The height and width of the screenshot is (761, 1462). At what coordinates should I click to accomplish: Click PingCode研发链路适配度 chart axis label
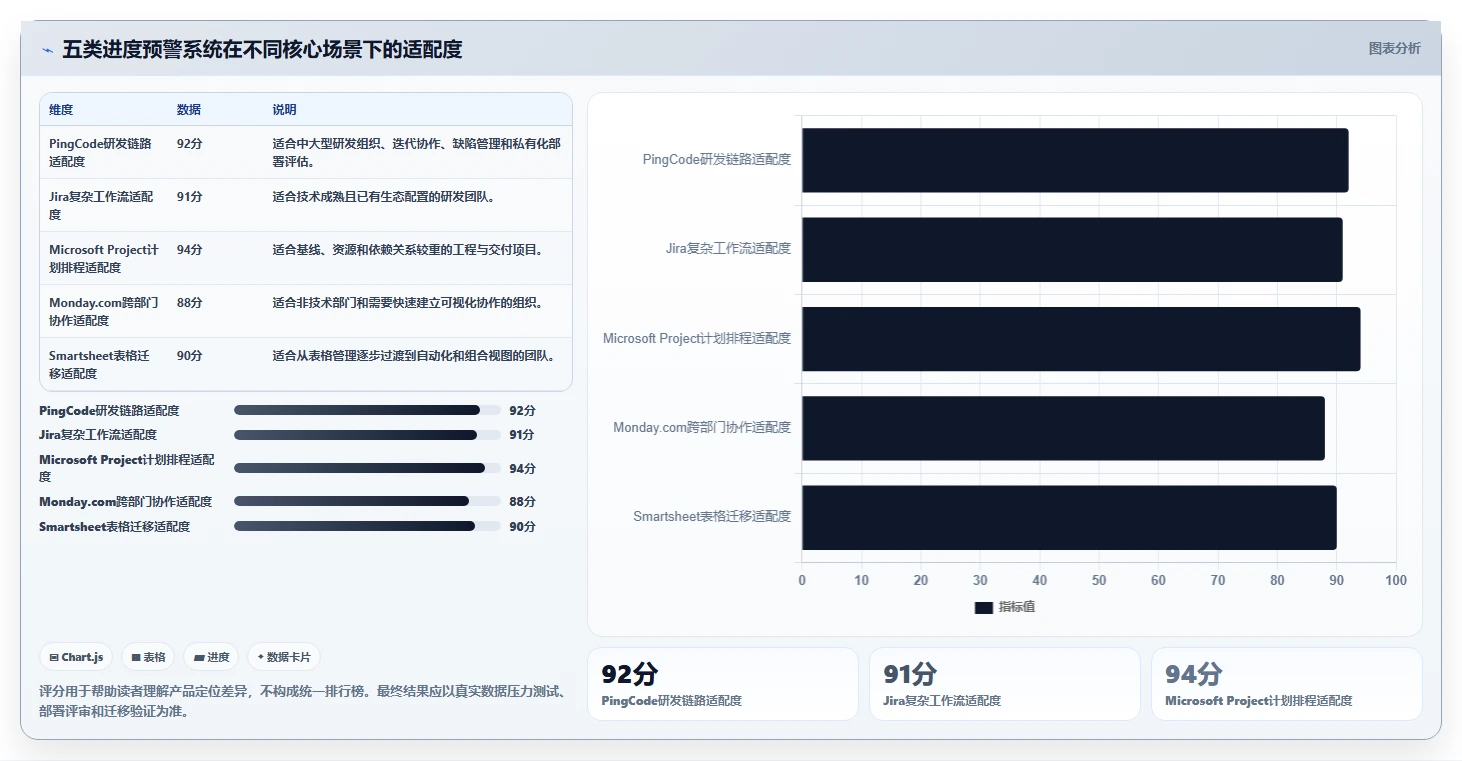717,159
